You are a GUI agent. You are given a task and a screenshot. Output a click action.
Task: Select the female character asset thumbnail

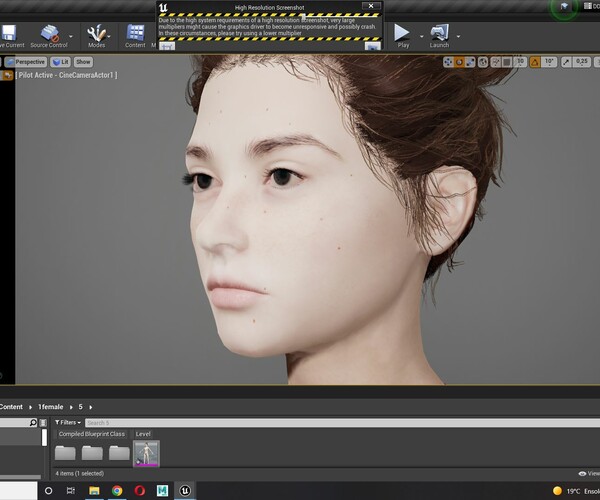pyautogui.click(x=146, y=454)
